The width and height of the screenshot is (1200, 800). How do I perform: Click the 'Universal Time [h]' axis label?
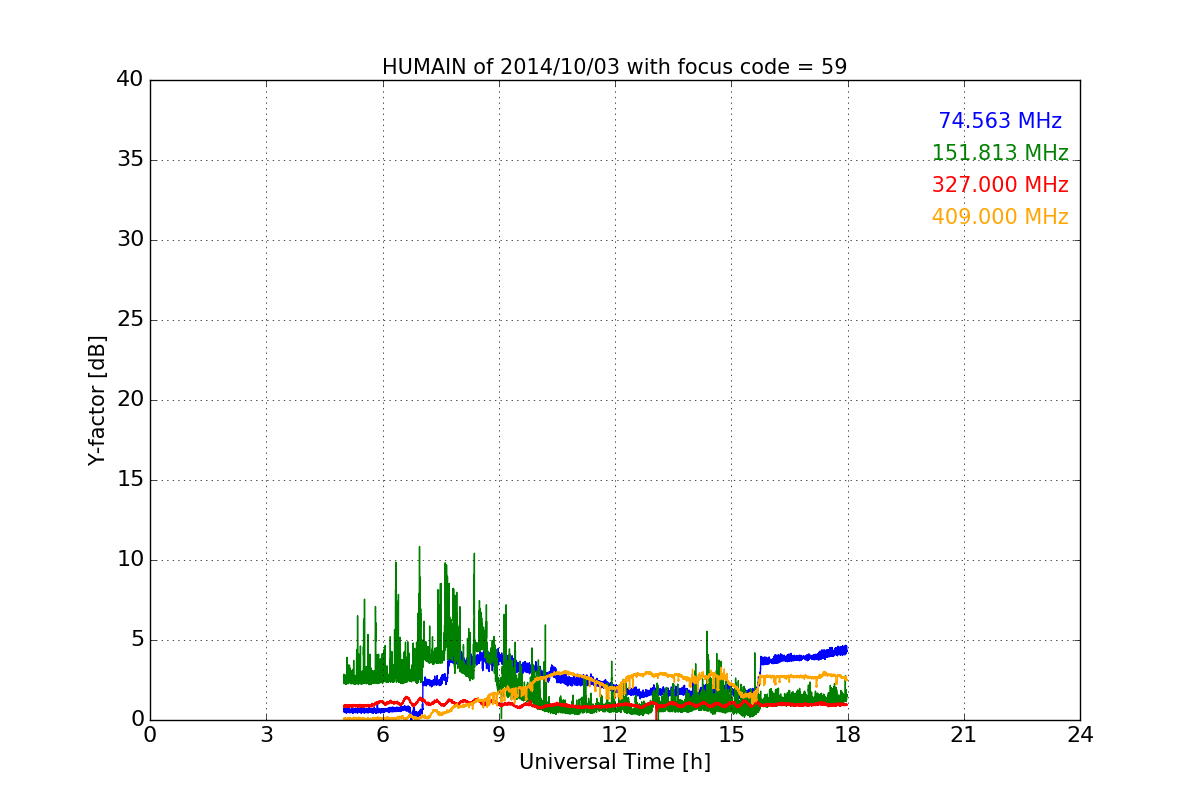[x=615, y=762]
